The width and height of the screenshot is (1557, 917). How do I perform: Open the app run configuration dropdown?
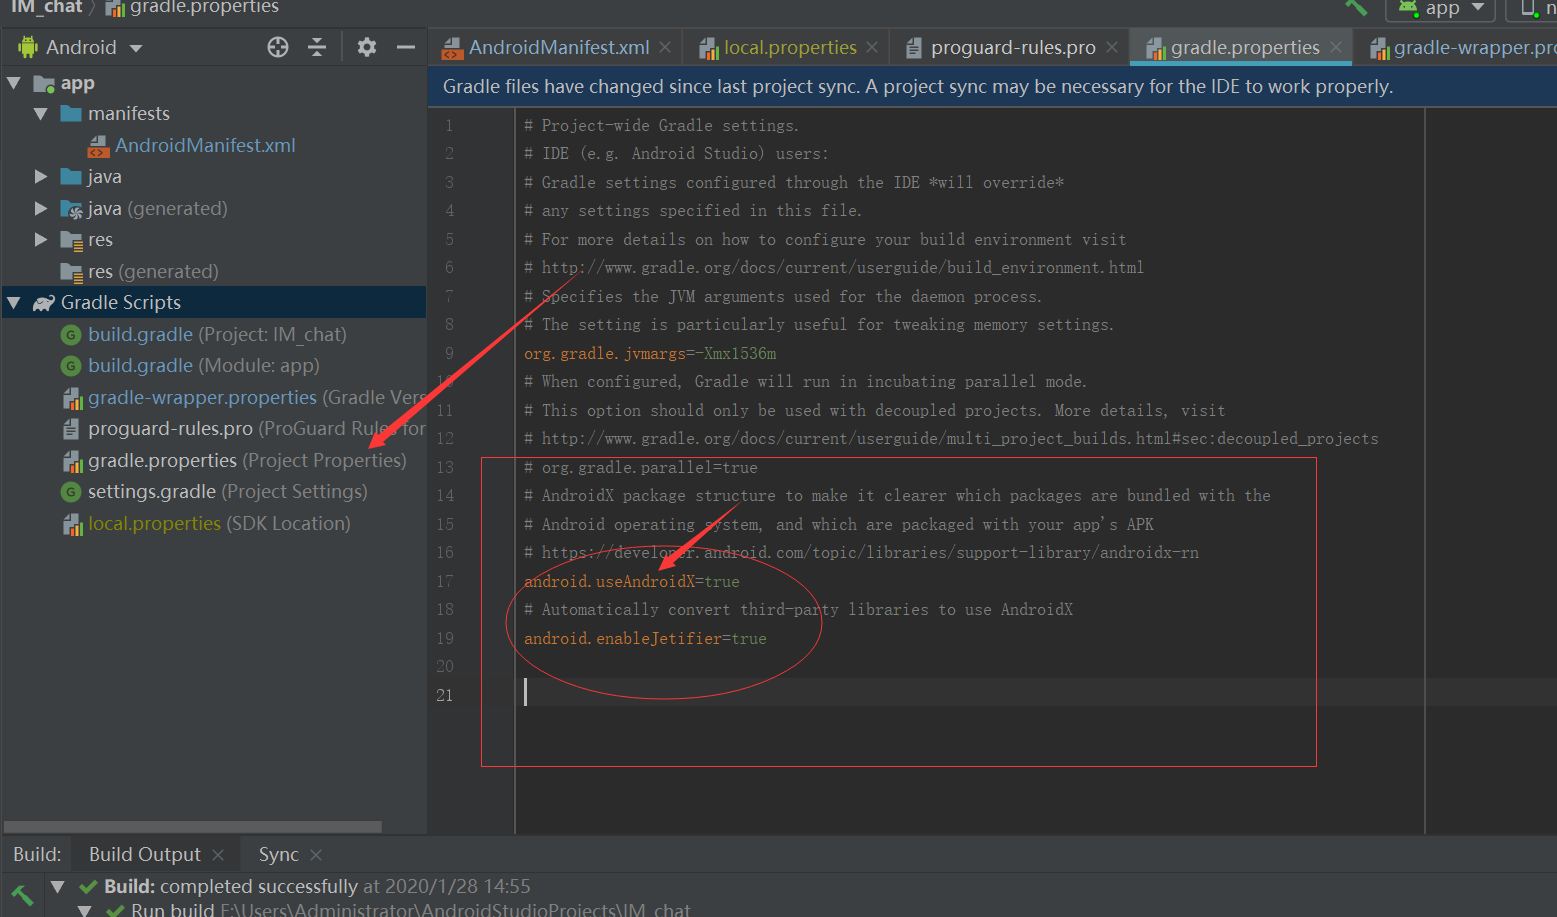(1440, 8)
